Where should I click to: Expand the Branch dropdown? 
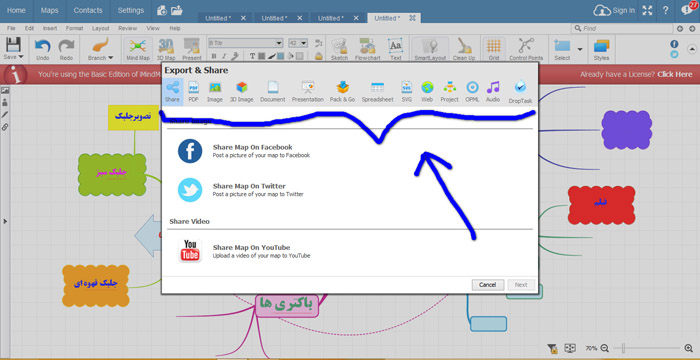click(111, 58)
